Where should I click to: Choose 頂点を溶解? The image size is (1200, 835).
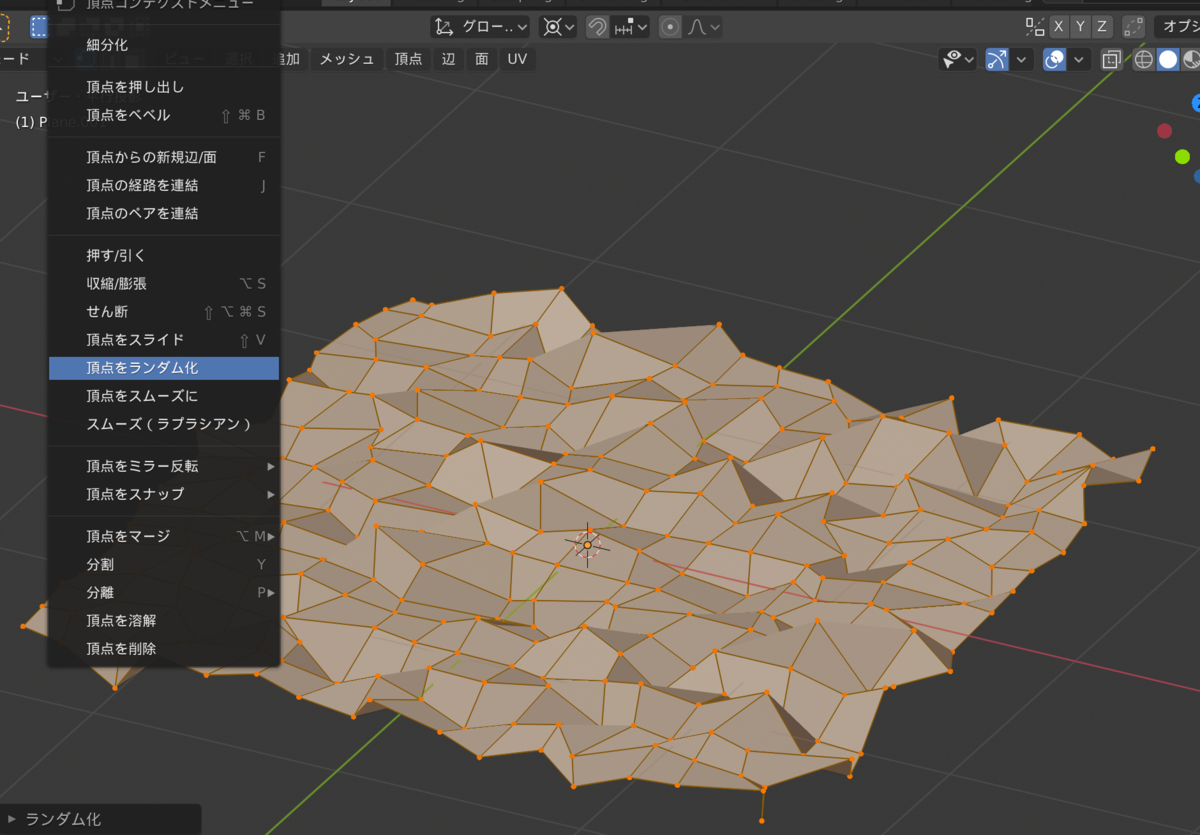click(x=164, y=620)
